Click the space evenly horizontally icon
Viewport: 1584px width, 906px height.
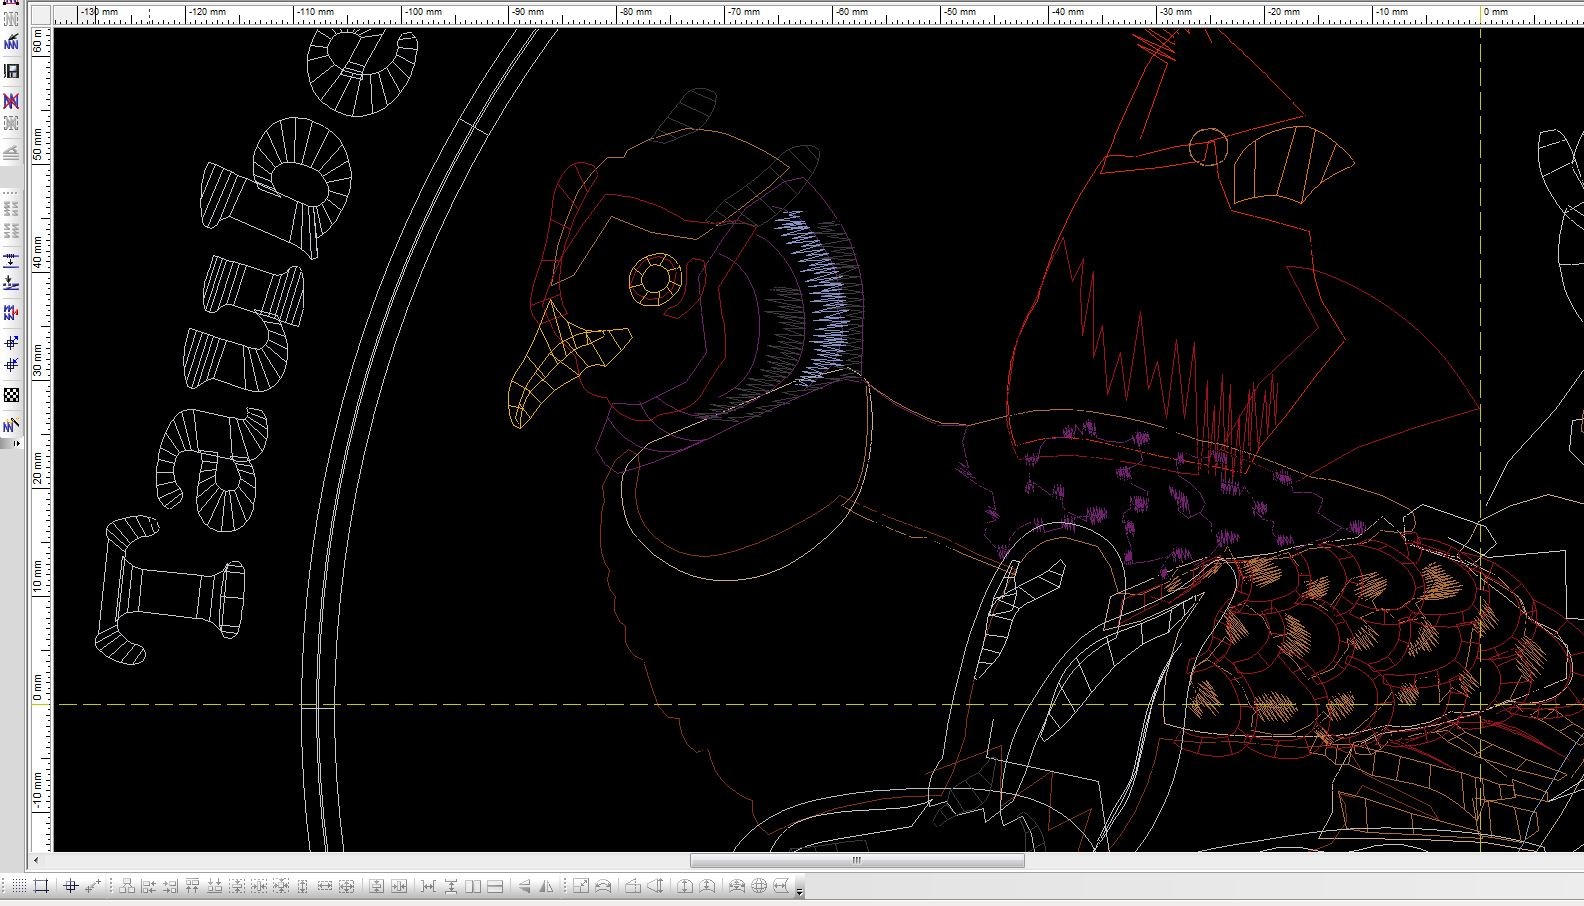coord(427,886)
